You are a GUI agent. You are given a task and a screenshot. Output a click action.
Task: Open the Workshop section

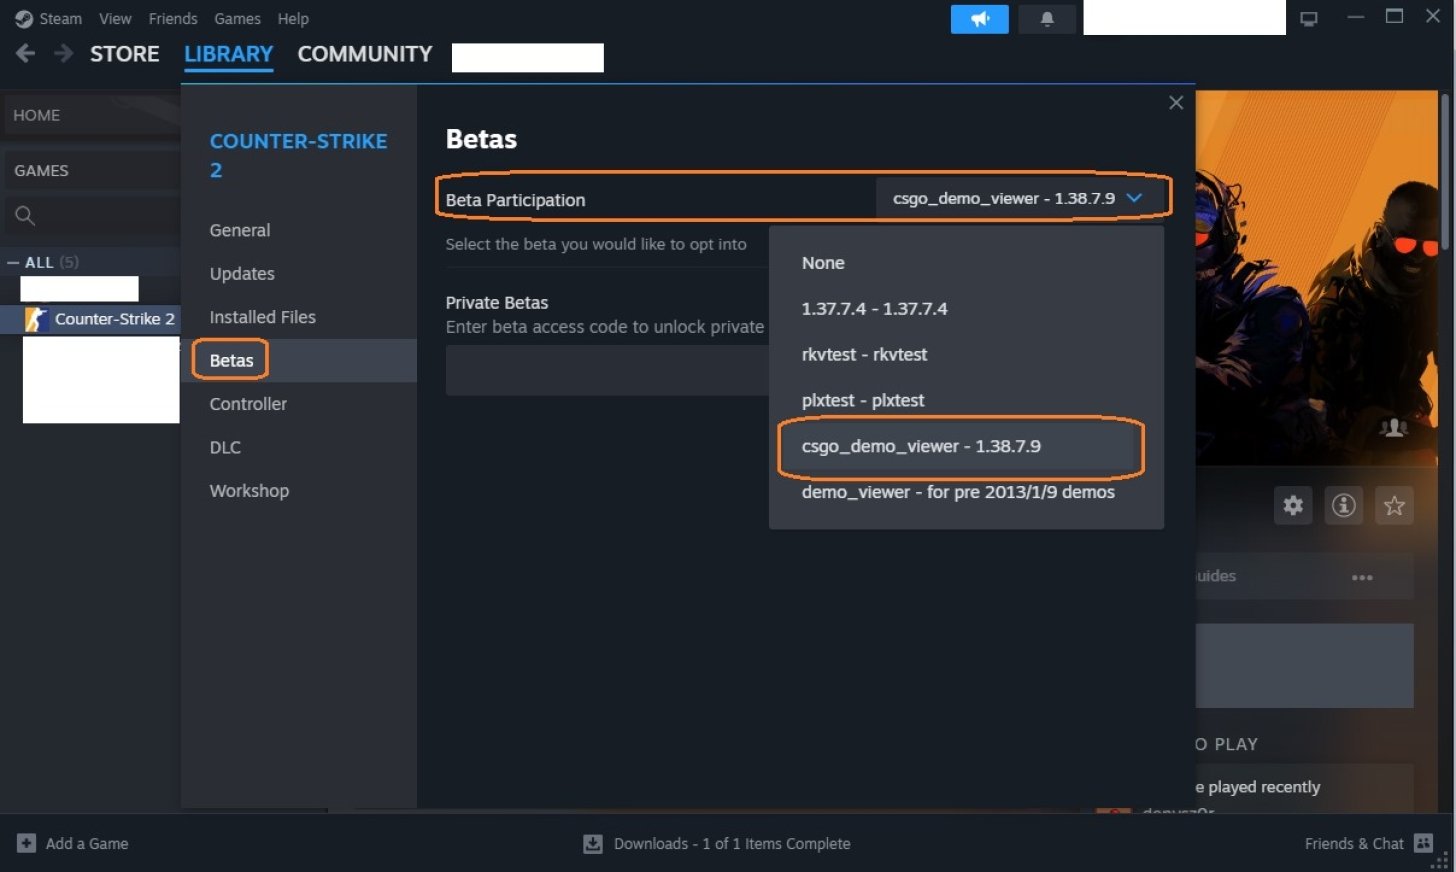click(249, 490)
